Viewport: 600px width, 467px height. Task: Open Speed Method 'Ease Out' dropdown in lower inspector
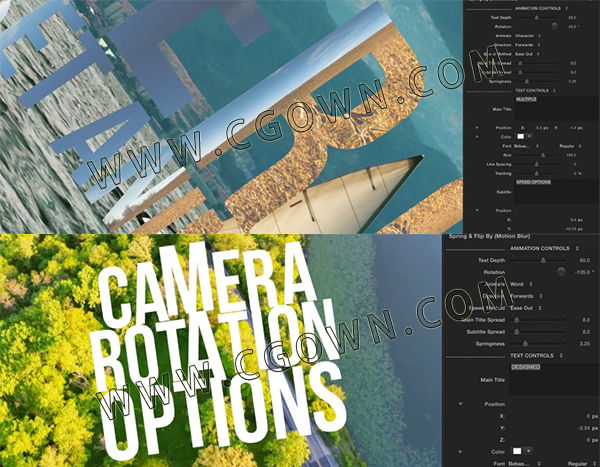coord(526,308)
